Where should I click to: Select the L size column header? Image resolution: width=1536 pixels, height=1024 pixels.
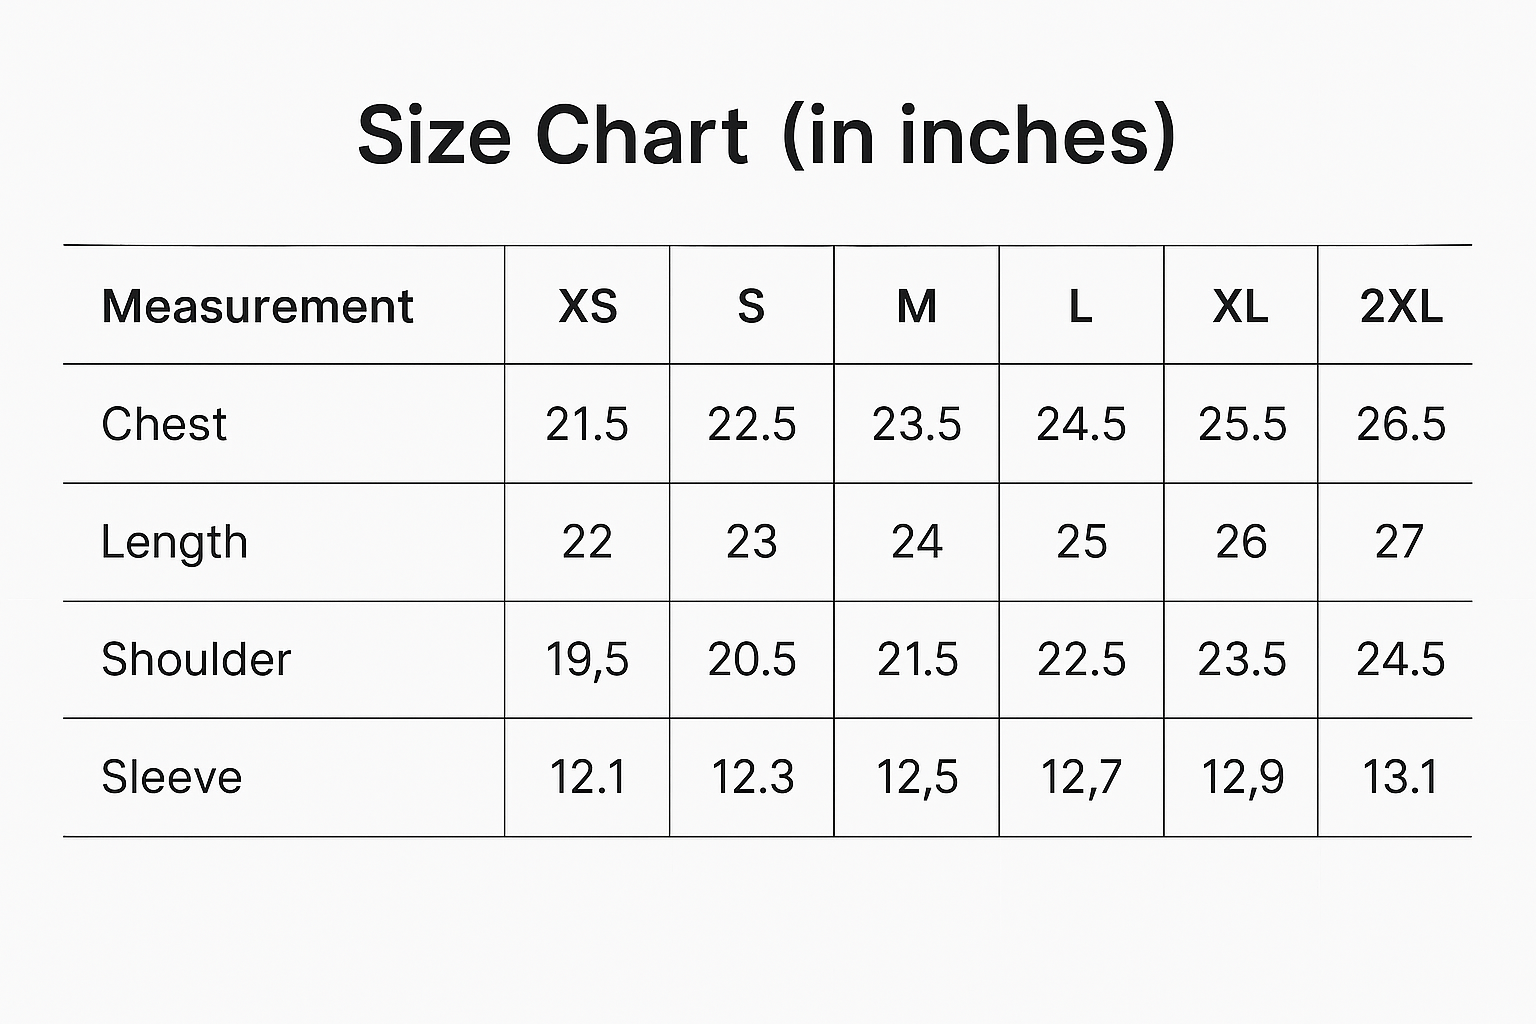(x=1080, y=306)
